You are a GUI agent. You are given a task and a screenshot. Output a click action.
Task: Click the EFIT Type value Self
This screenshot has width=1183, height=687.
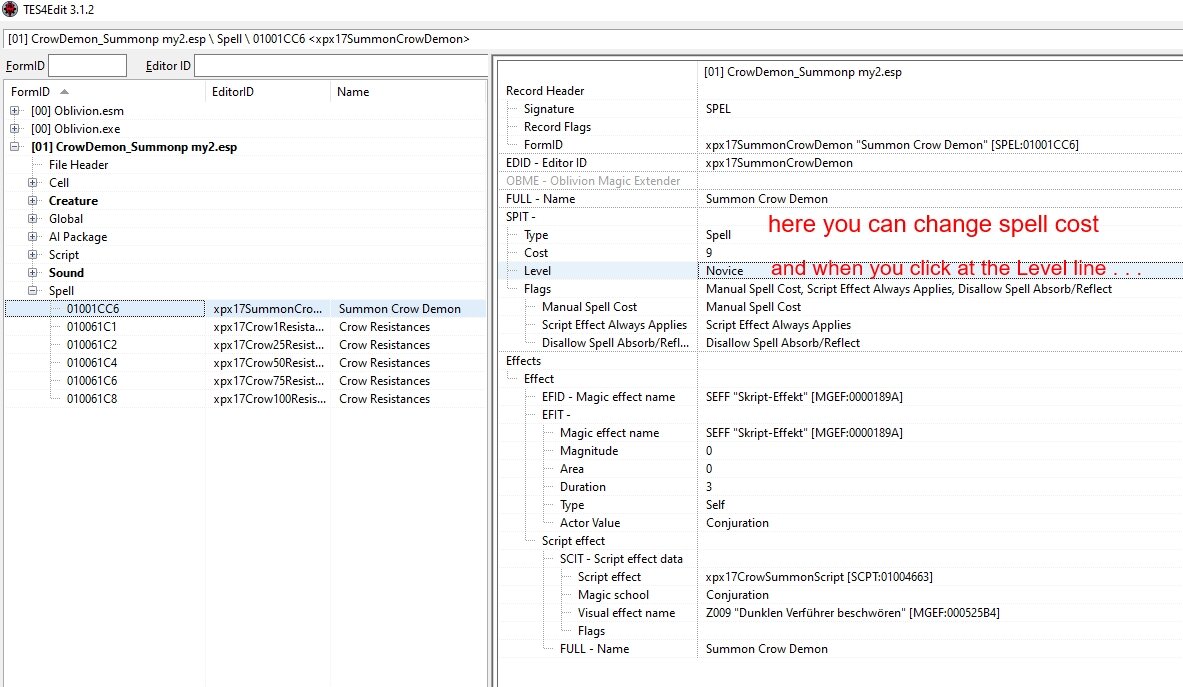pyautogui.click(x=715, y=505)
